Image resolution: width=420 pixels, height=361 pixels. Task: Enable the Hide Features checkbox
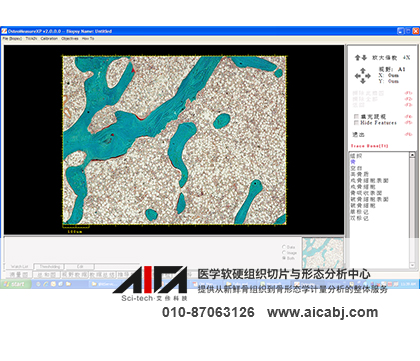356,123
